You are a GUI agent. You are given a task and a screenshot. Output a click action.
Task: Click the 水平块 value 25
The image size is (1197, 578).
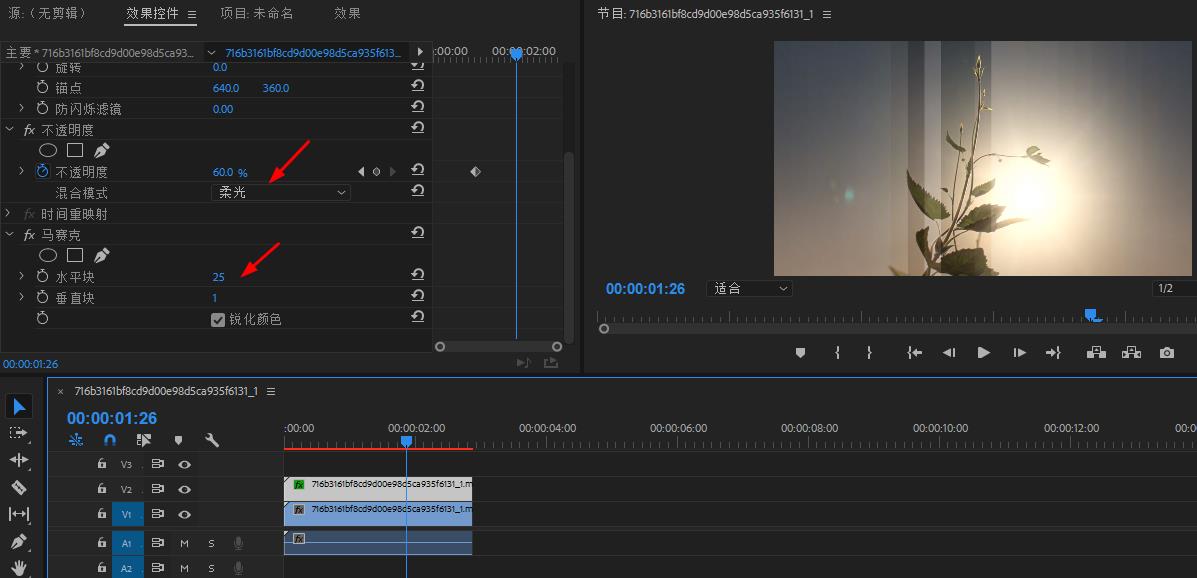218,277
